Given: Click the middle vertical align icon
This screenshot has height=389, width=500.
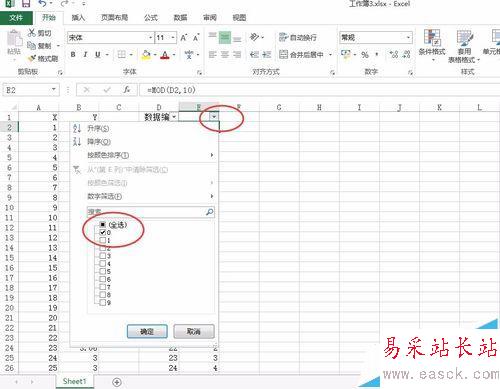Looking at the screenshot, I should [225, 38].
